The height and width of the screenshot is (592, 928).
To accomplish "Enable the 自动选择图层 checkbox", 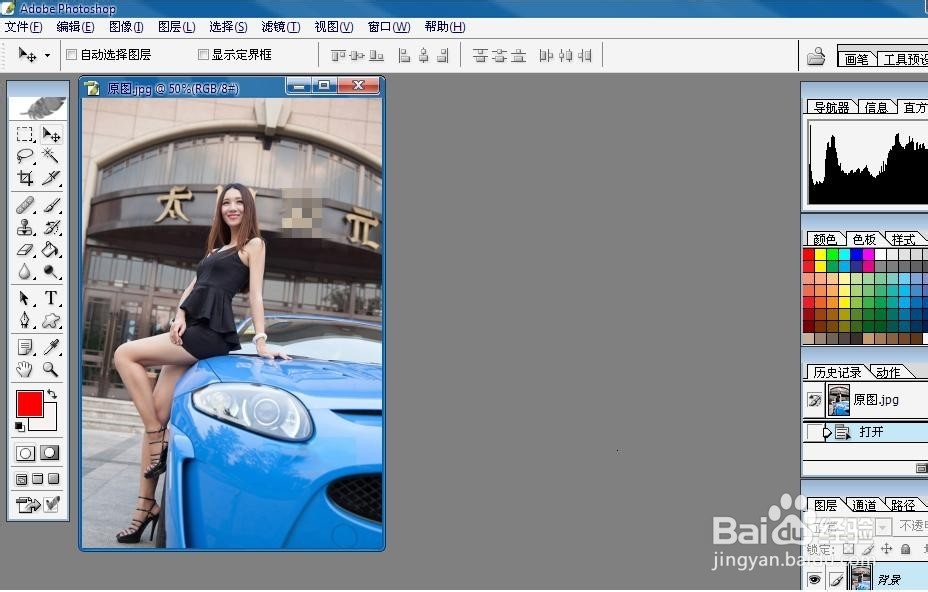I will point(72,54).
